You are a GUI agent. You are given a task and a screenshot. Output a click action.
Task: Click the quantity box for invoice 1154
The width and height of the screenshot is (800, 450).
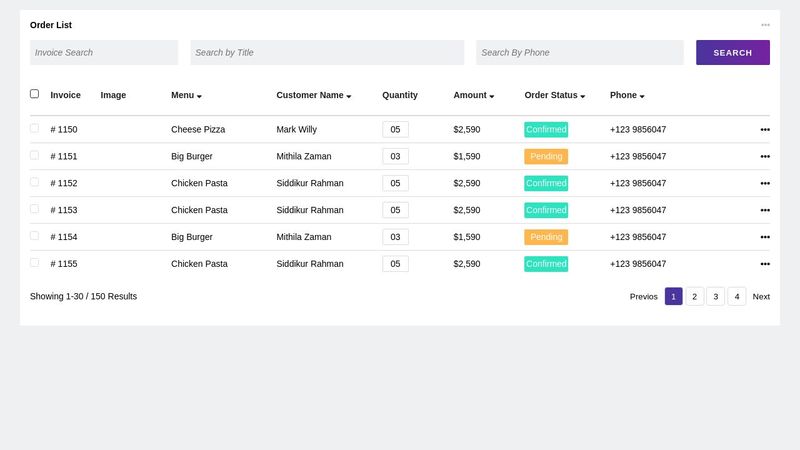(x=395, y=237)
